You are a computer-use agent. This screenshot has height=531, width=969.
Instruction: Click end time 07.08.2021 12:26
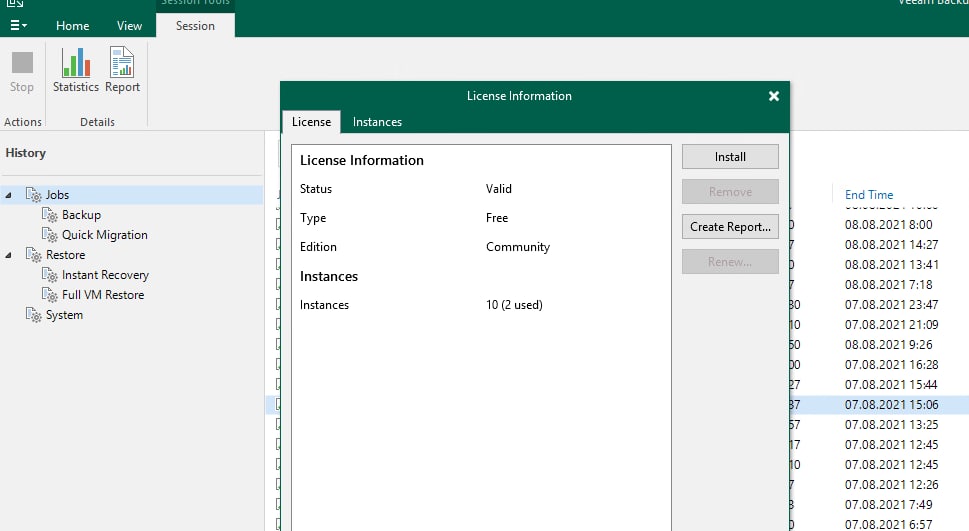coord(891,485)
